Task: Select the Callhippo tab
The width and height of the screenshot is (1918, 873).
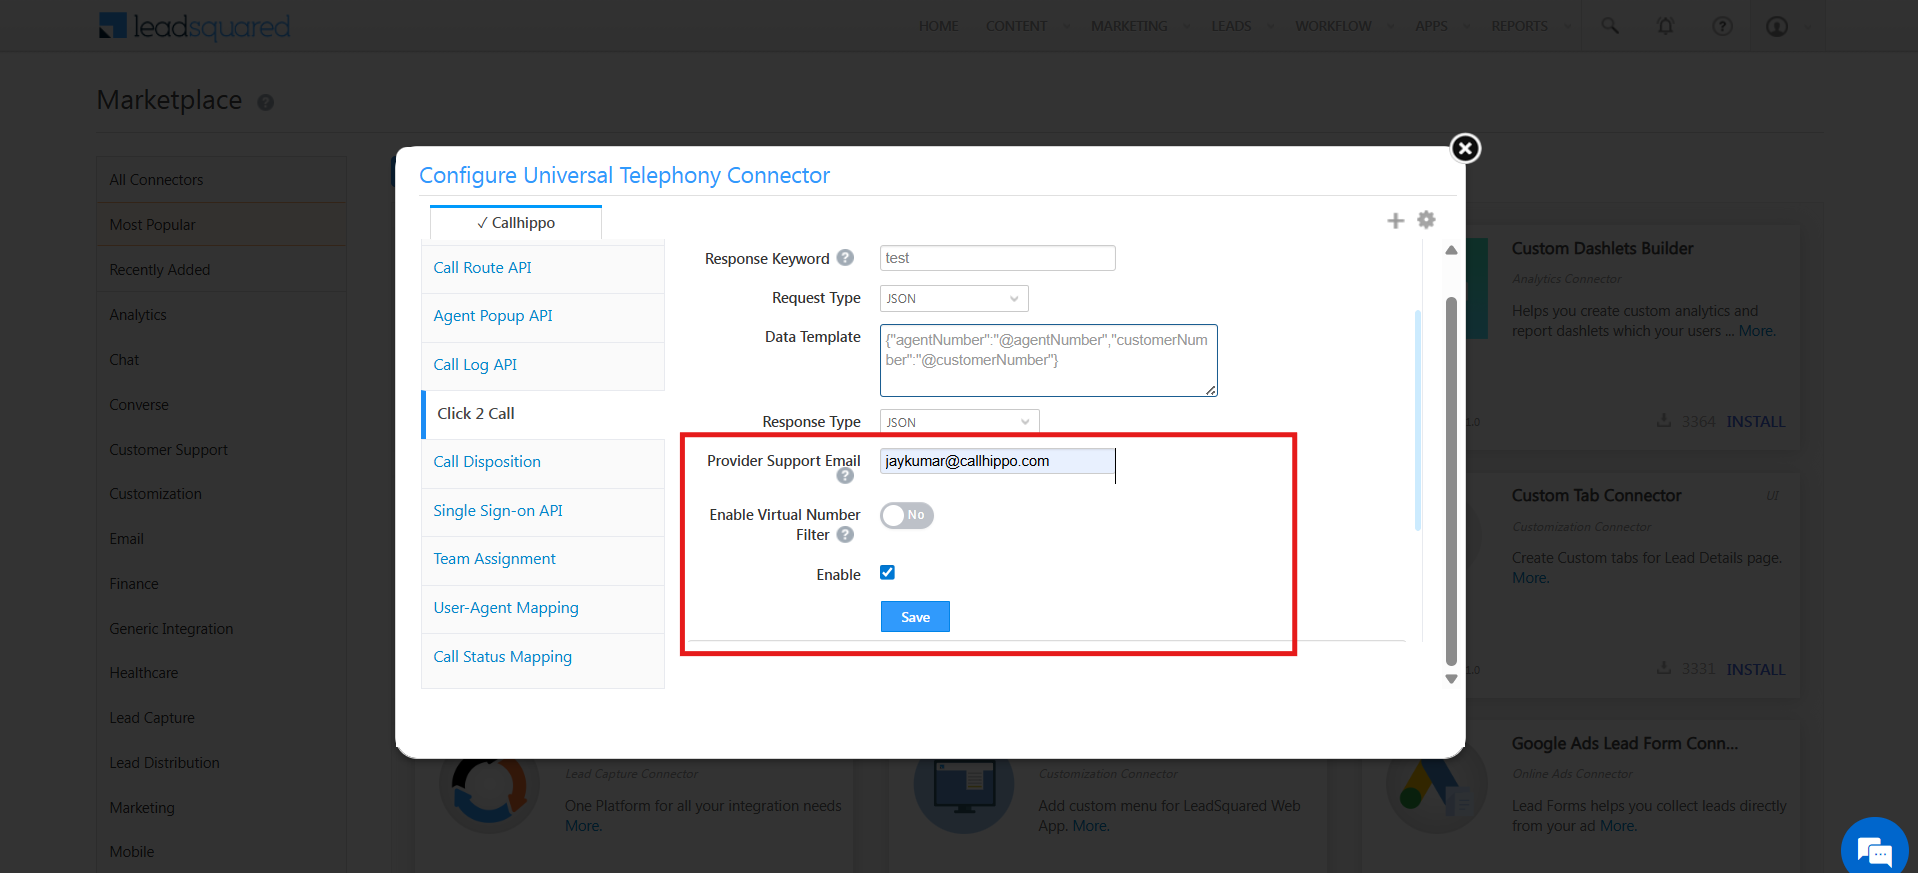Action: [x=516, y=222]
